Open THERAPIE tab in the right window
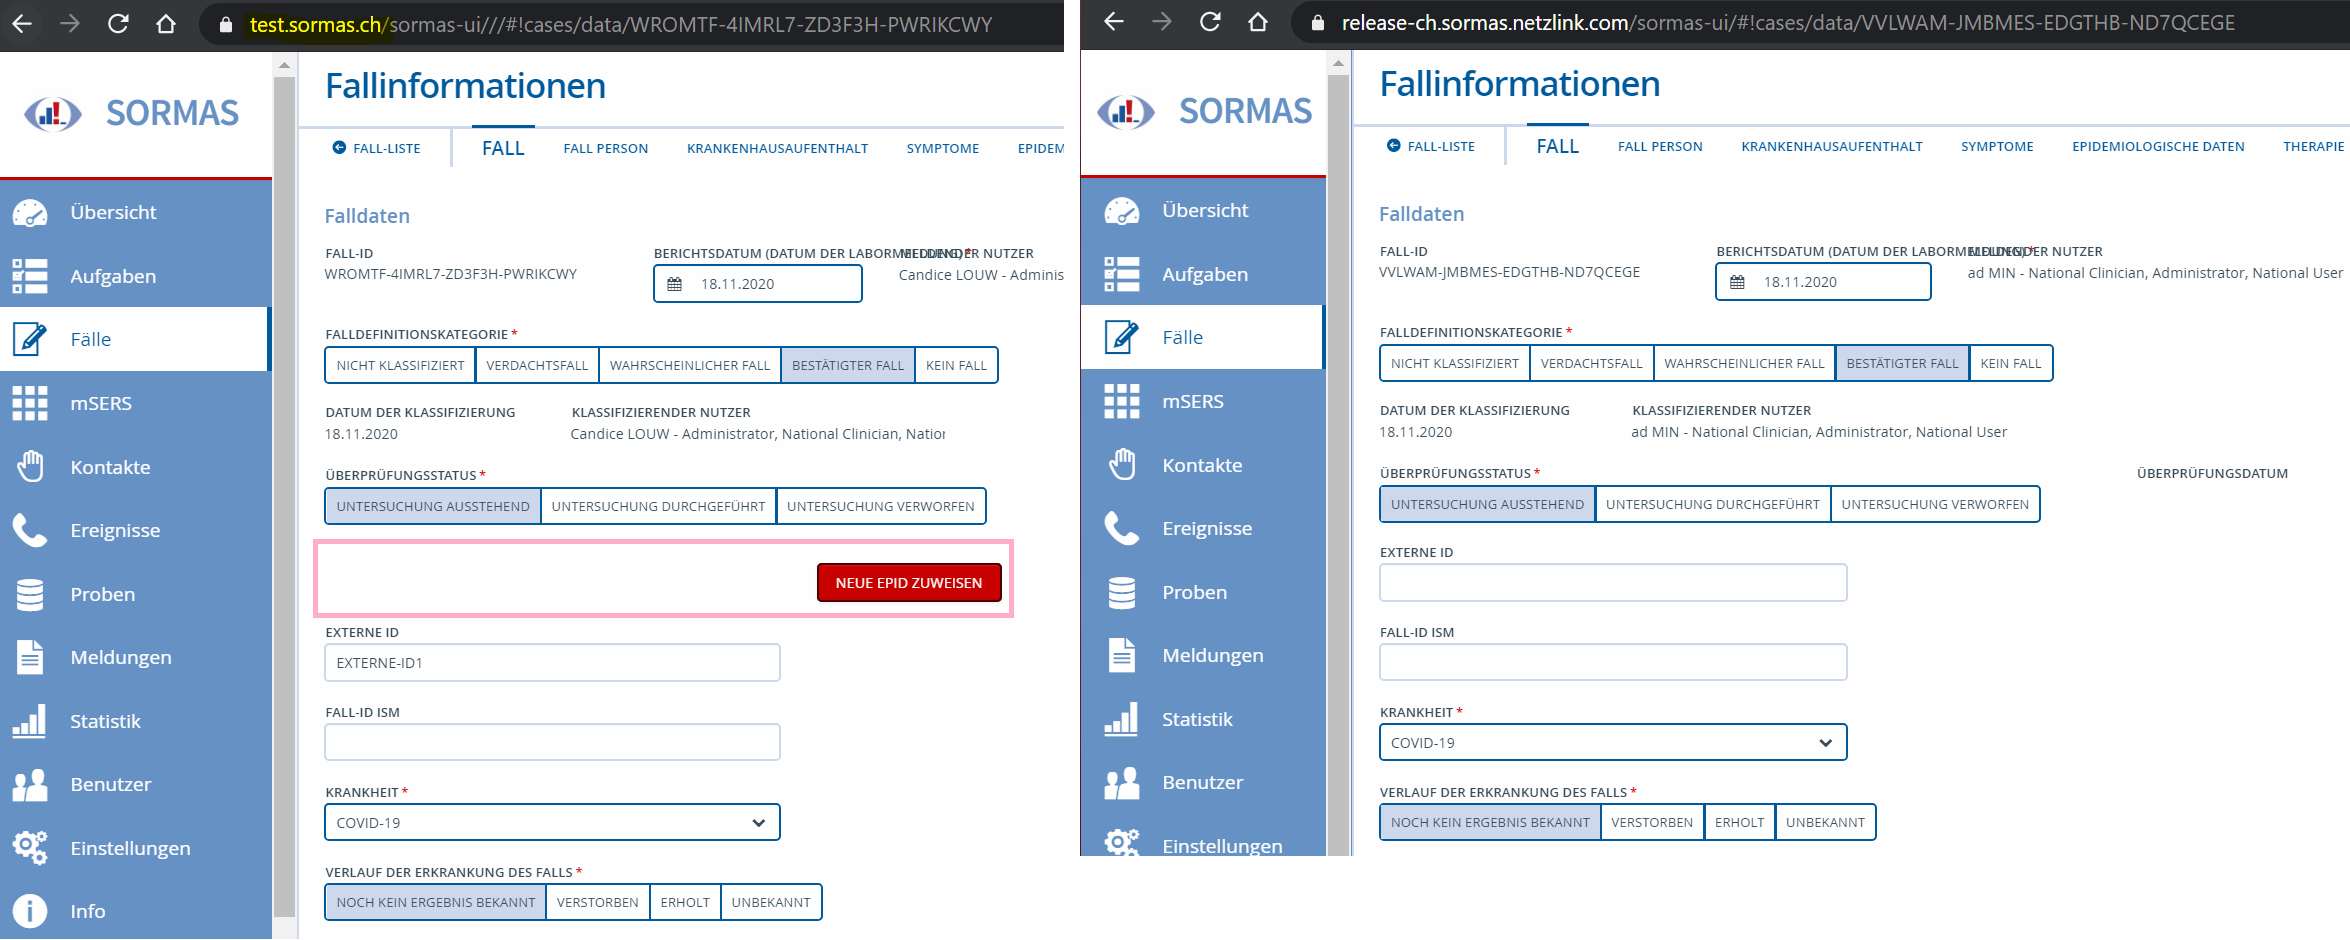 2313,146
